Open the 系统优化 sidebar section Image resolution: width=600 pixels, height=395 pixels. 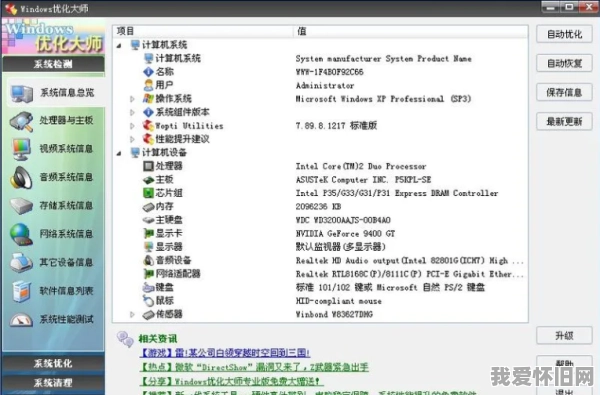pyautogui.click(x=53, y=363)
